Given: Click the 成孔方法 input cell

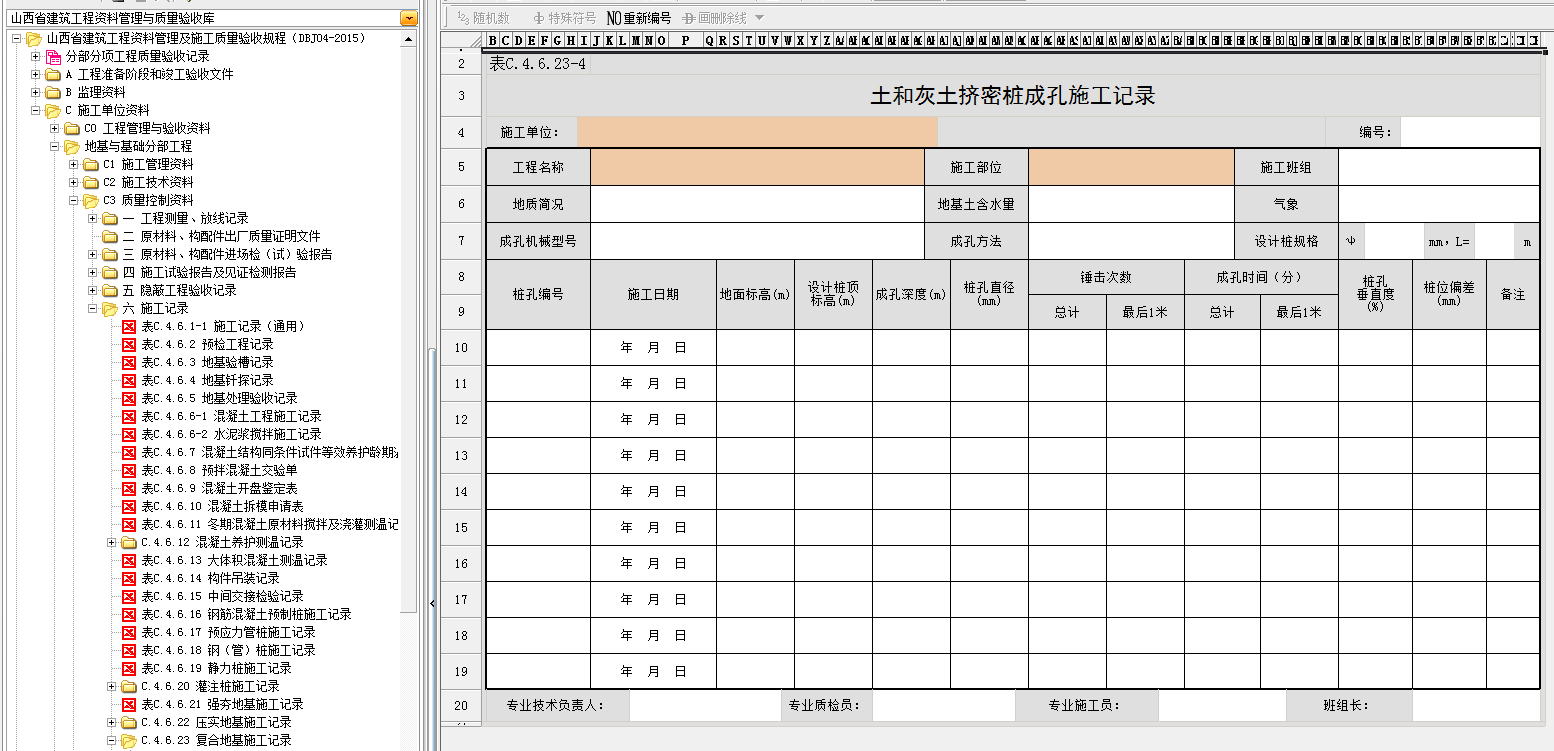Looking at the screenshot, I should (1131, 241).
